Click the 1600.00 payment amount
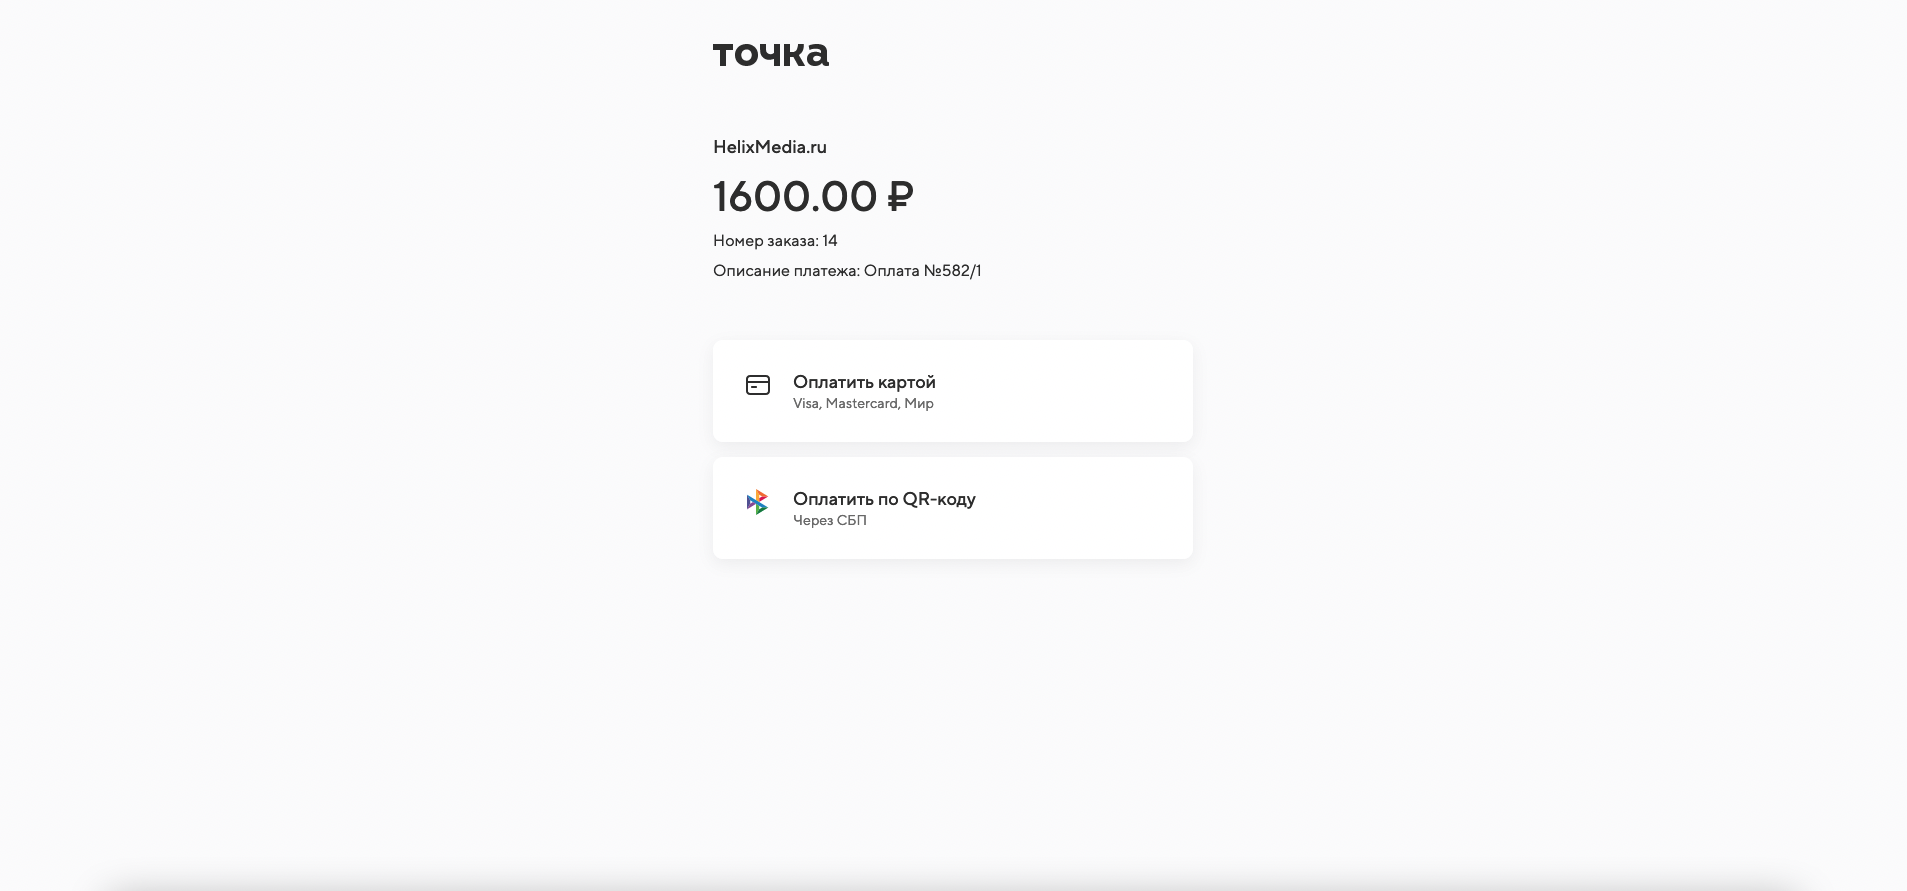Viewport: 1907px width, 891px height. coord(795,196)
